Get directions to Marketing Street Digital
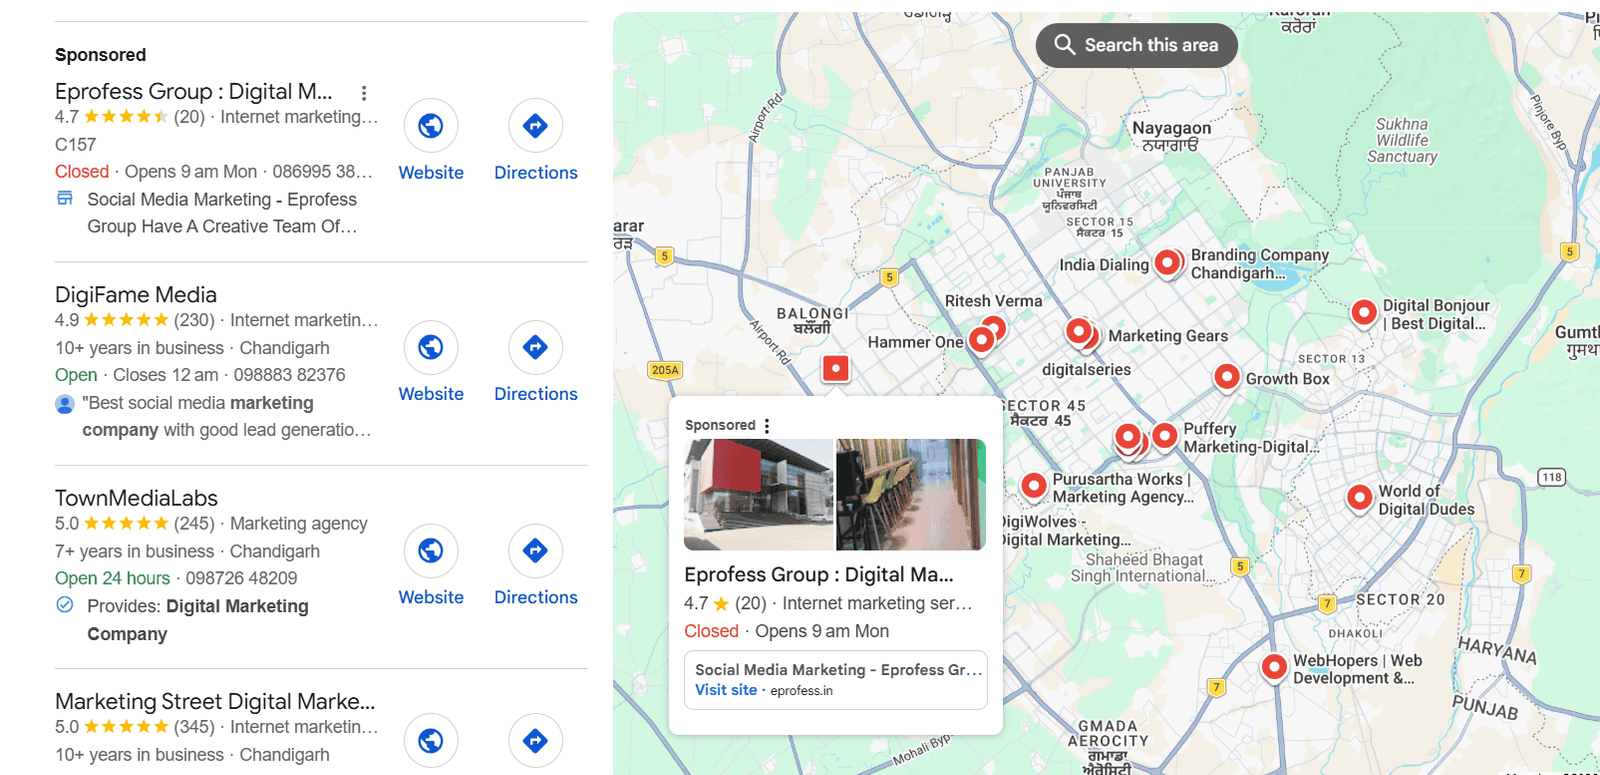 click(535, 741)
